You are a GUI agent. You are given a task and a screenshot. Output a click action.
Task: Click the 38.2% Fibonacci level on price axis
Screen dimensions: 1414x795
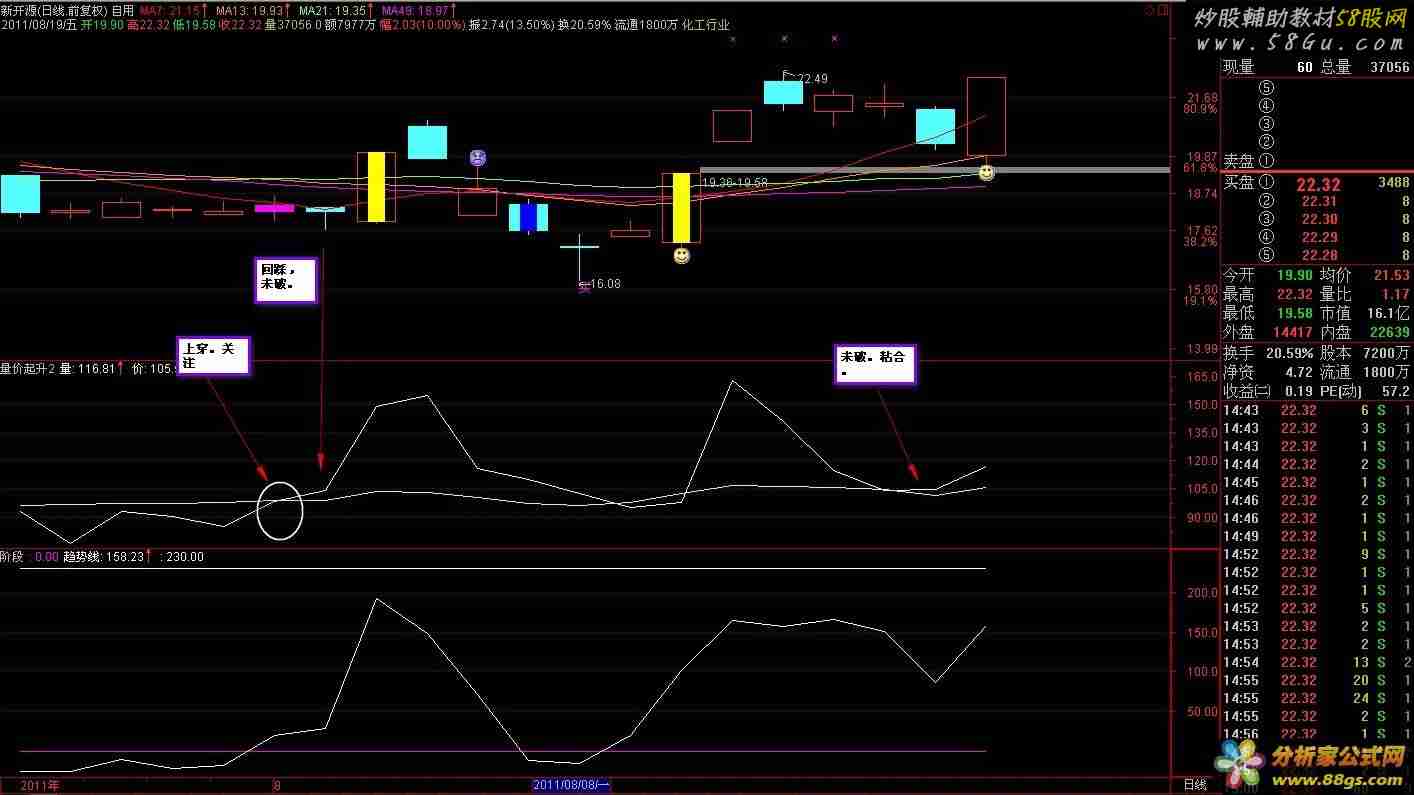(1200, 241)
